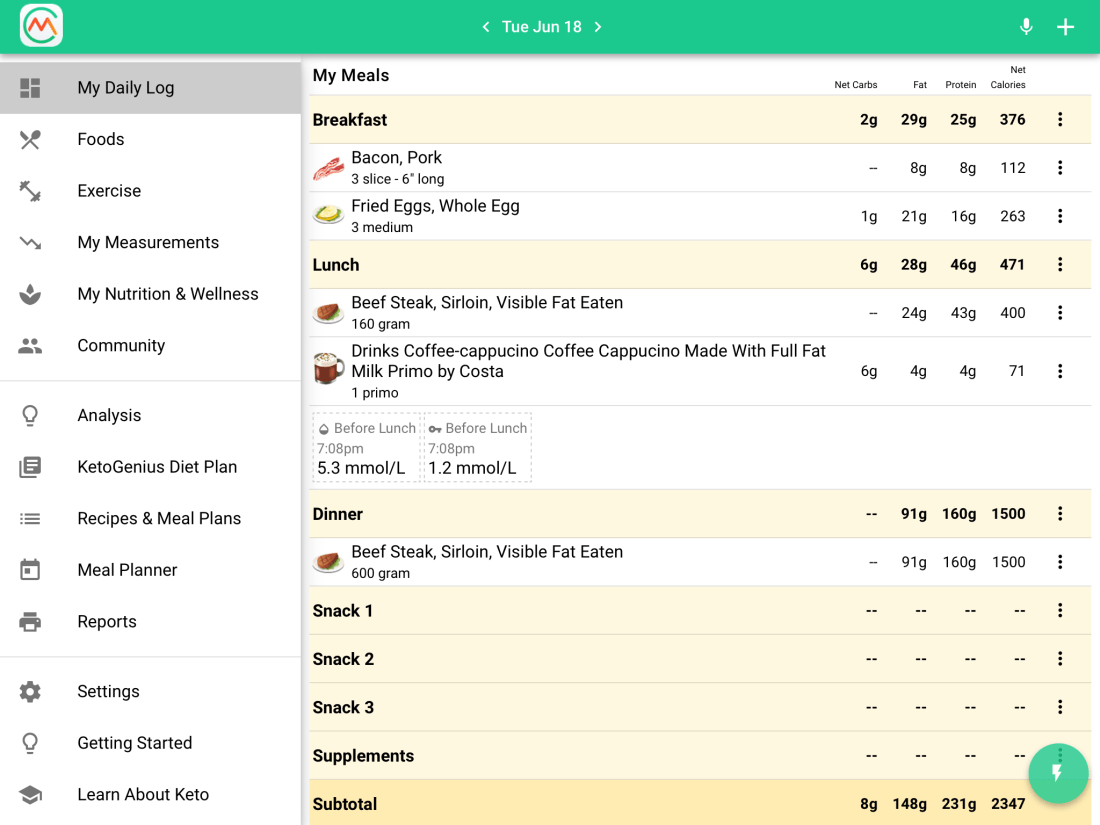Select the blood glucose 5.3 mmol/L reading
Image resolution: width=1100 pixels, height=825 pixels.
coord(366,448)
